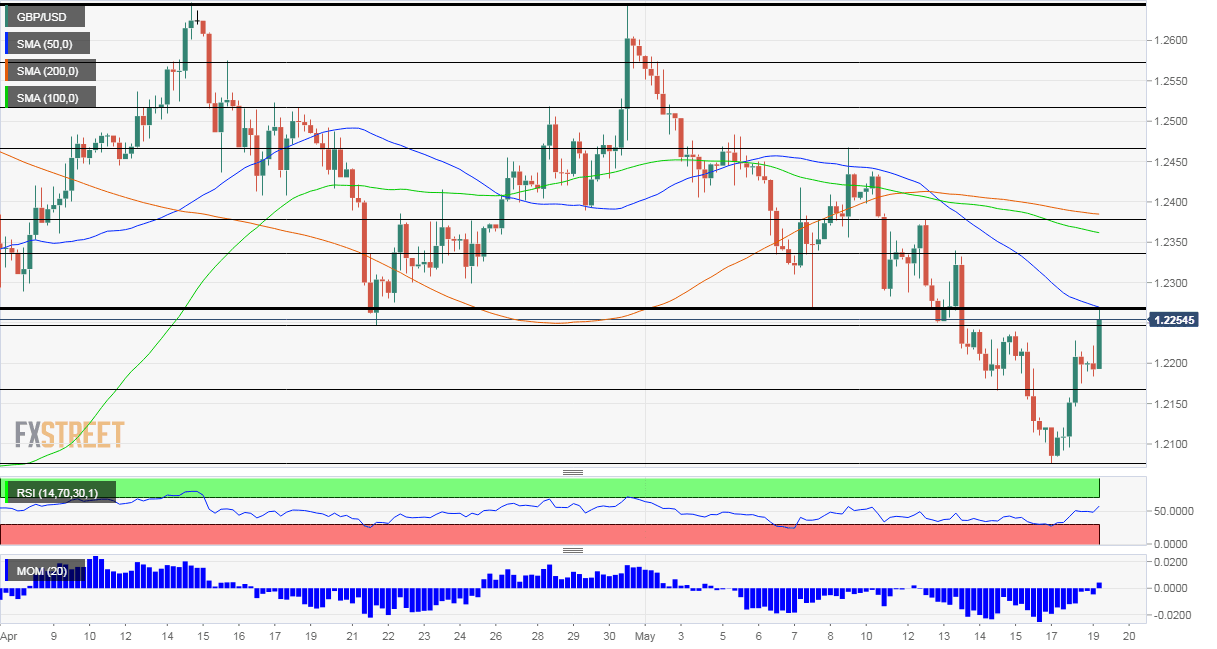Click the 1.2200 price axis label
Viewport: 1217px width, 649px height.
pyautogui.click(x=1170, y=364)
